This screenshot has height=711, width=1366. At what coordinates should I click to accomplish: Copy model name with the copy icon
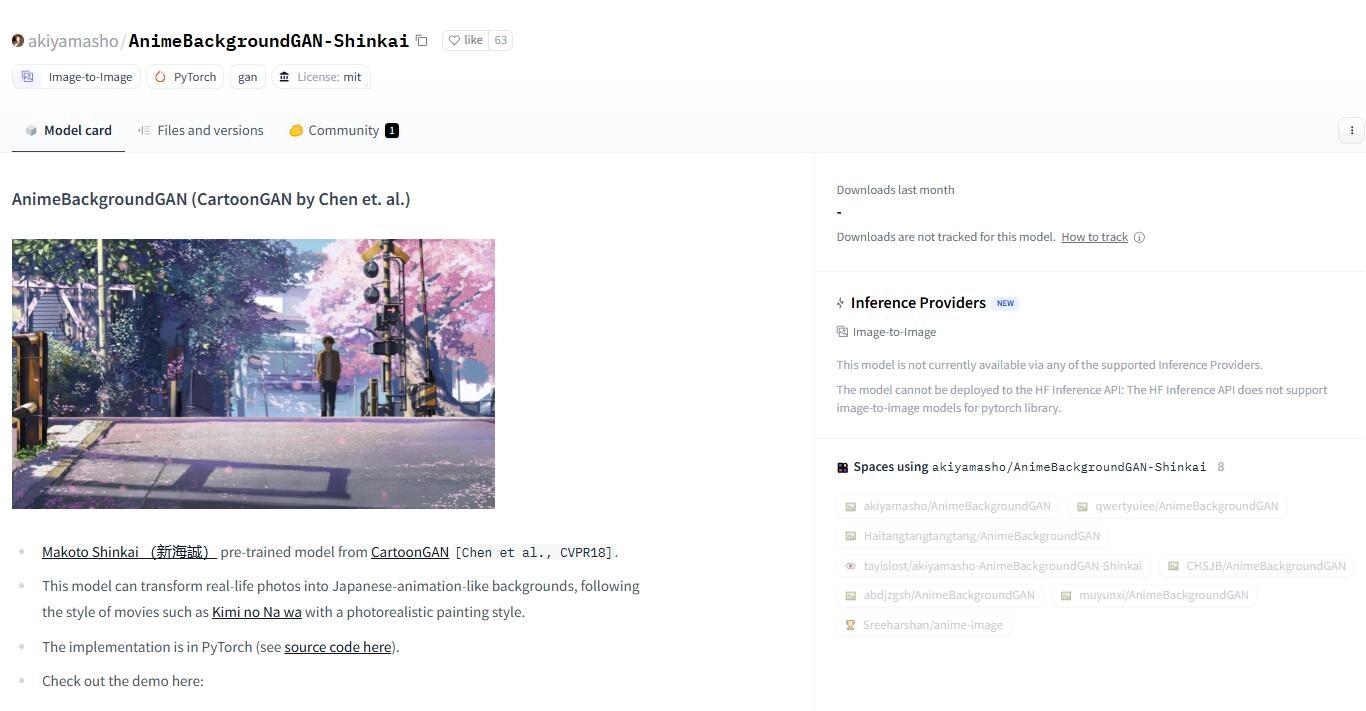(421, 41)
